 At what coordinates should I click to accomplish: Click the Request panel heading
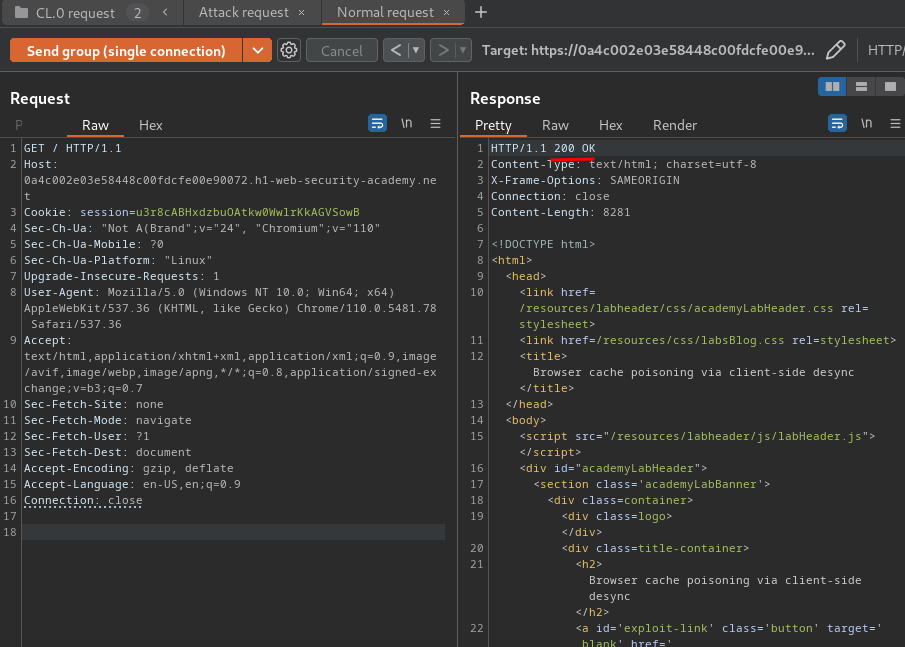click(40, 99)
